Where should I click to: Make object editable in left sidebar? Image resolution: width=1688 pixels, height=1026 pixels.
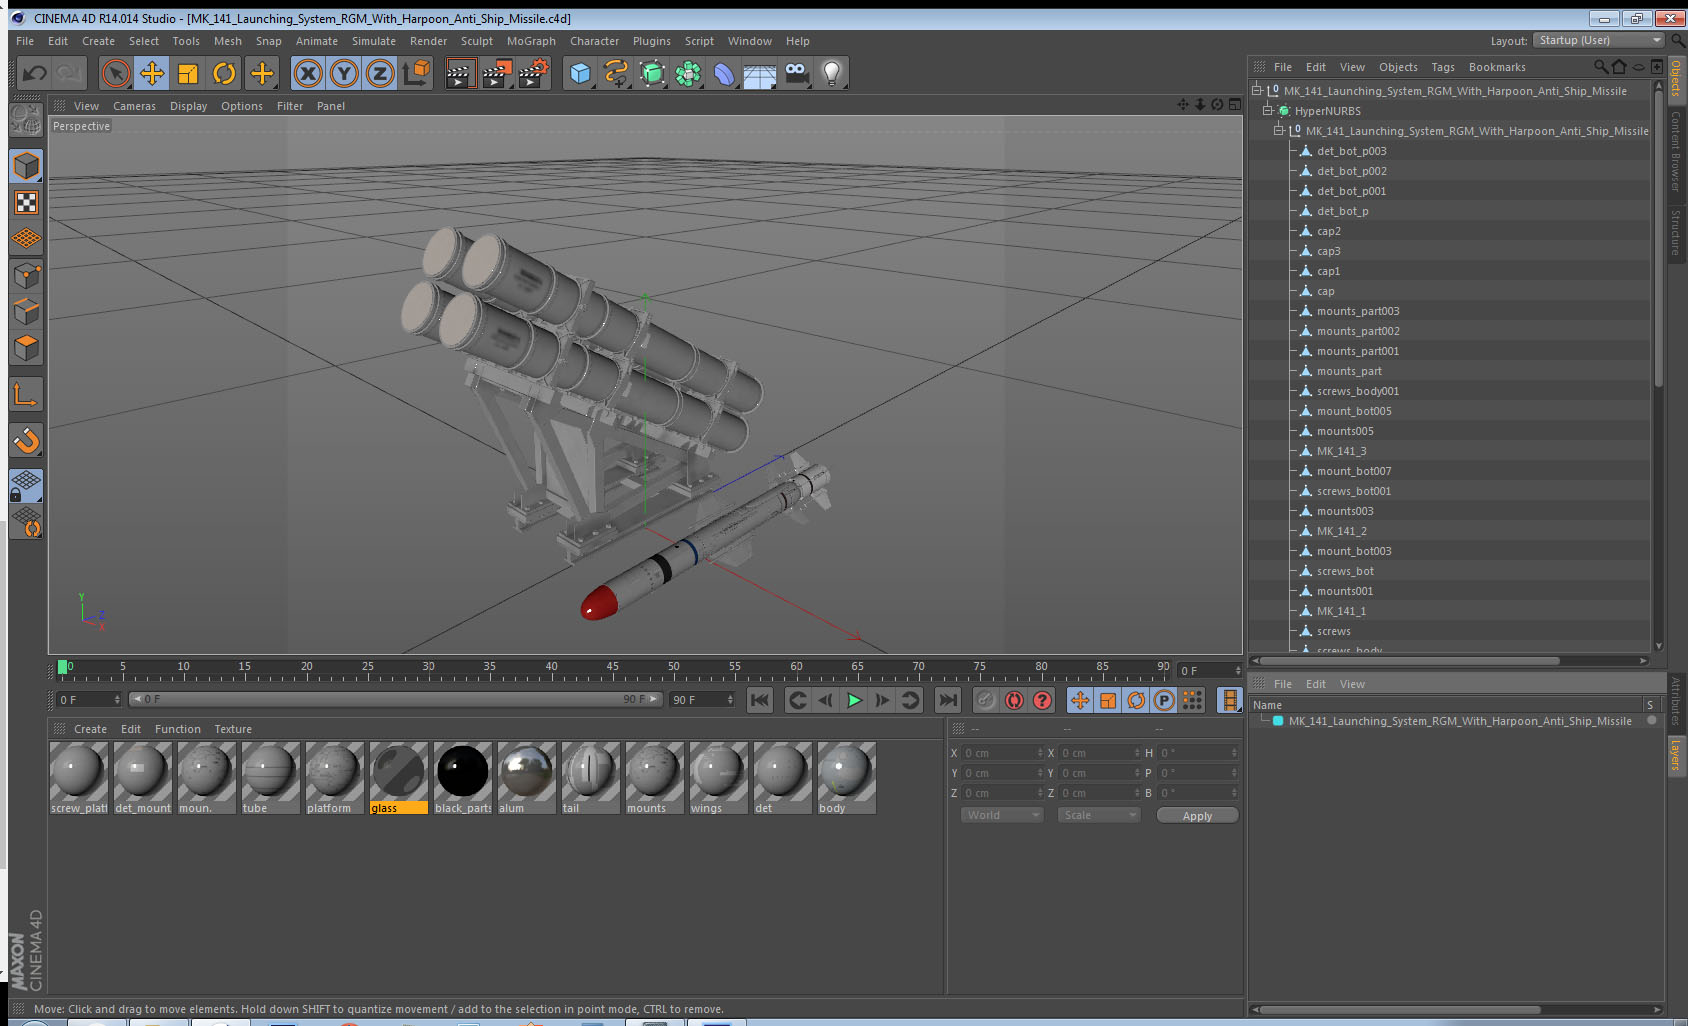click(26, 120)
